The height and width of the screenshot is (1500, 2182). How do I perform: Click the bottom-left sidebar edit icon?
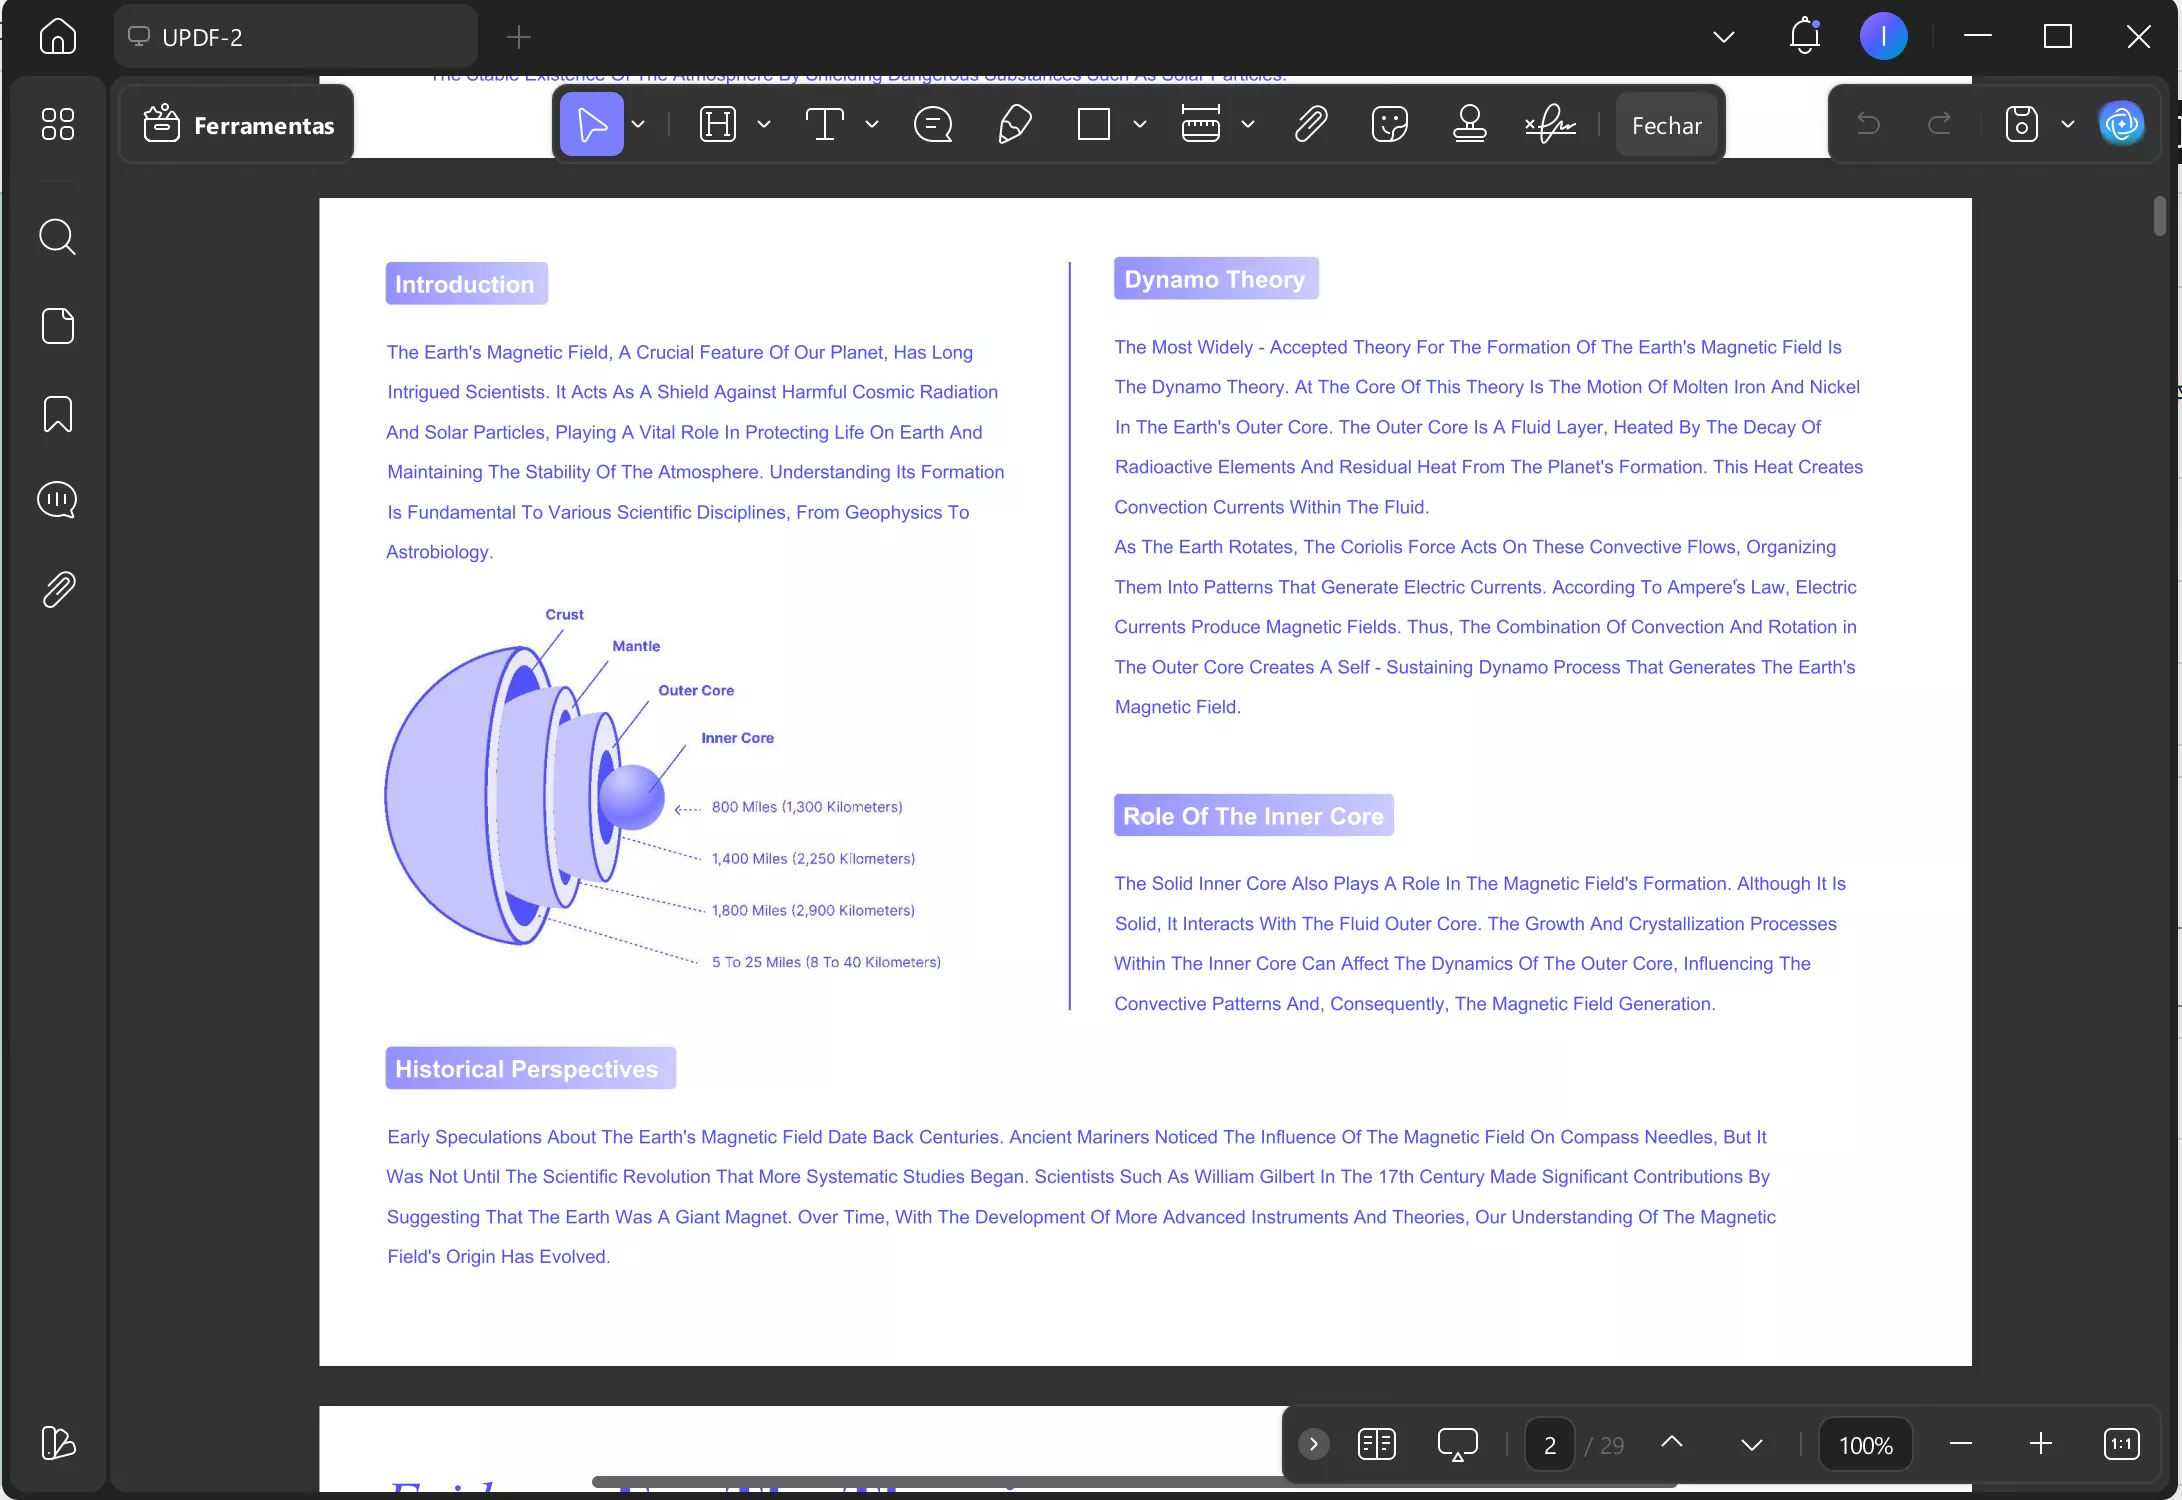click(58, 1442)
